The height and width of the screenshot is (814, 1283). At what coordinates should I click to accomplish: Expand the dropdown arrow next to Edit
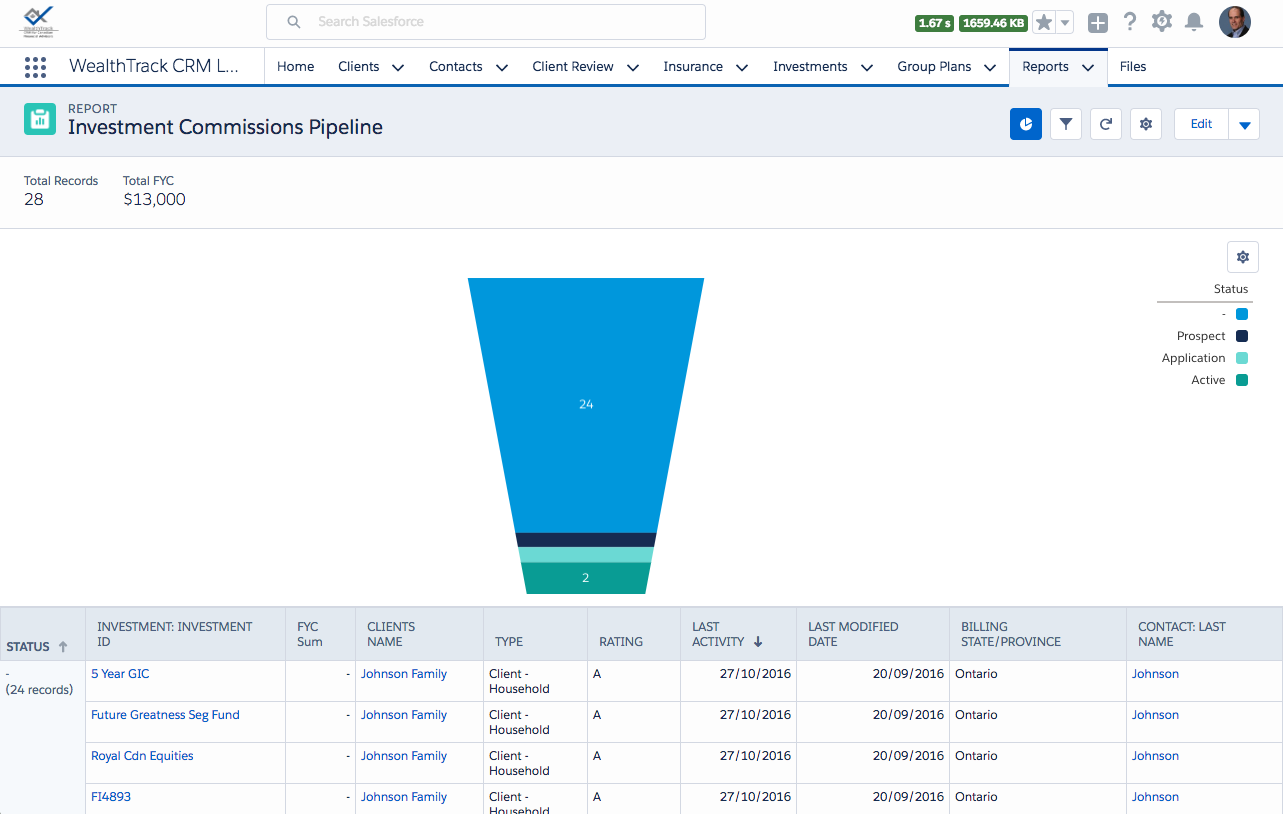[x=1245, y=125]
